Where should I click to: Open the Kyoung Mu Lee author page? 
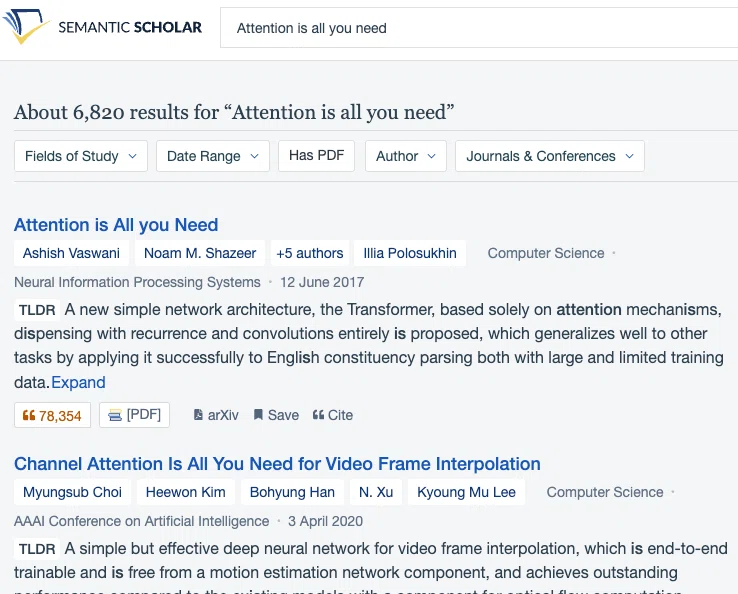click(466, 492)
